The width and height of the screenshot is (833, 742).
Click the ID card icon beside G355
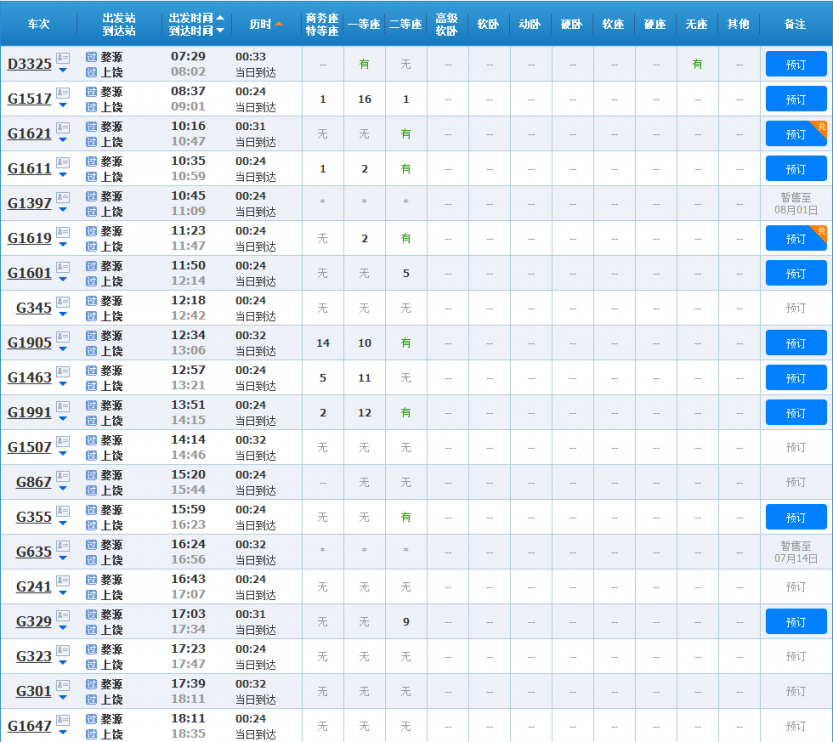(63, 511)
